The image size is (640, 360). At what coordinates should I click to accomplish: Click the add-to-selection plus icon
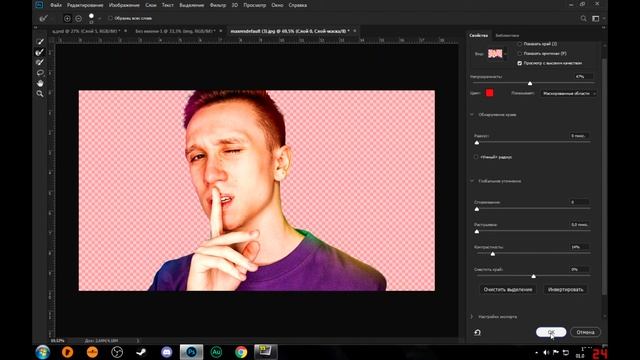67,18
